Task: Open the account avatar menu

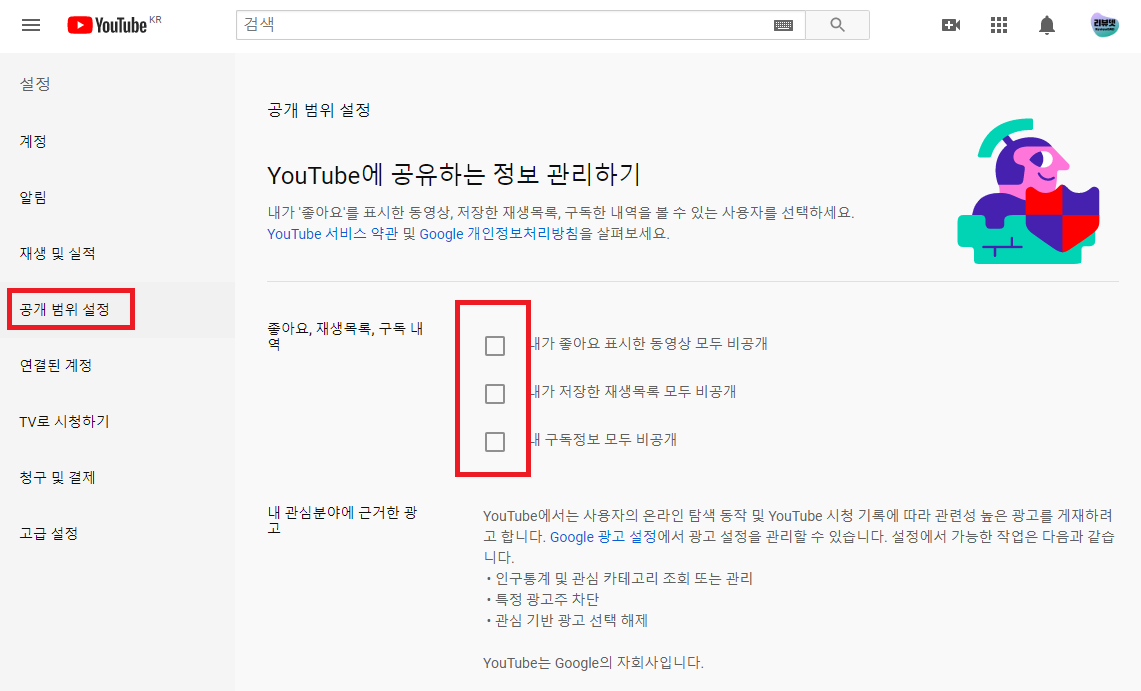Action: point(1104,25)
